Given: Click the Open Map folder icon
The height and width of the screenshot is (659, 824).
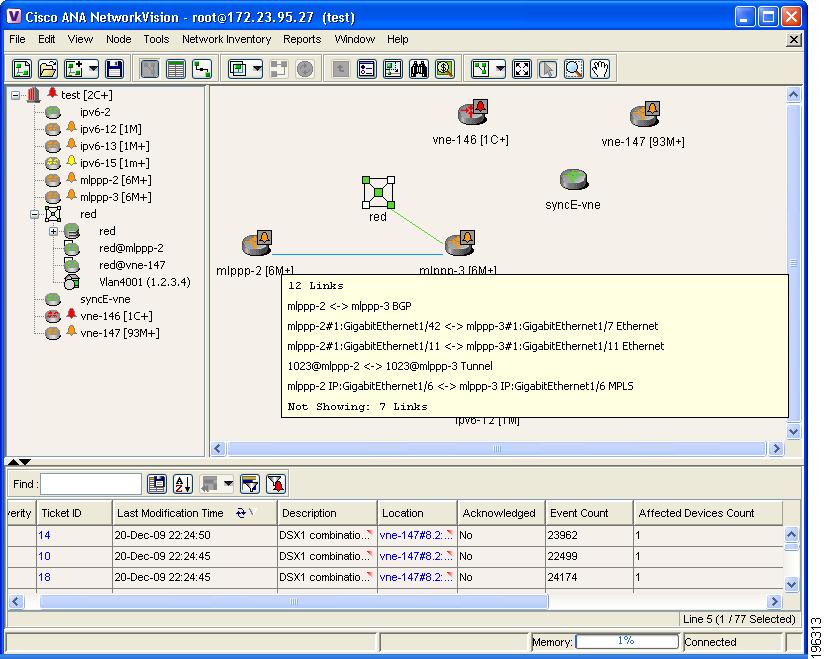Looking at the screenshot, I should tap(48, 69).
